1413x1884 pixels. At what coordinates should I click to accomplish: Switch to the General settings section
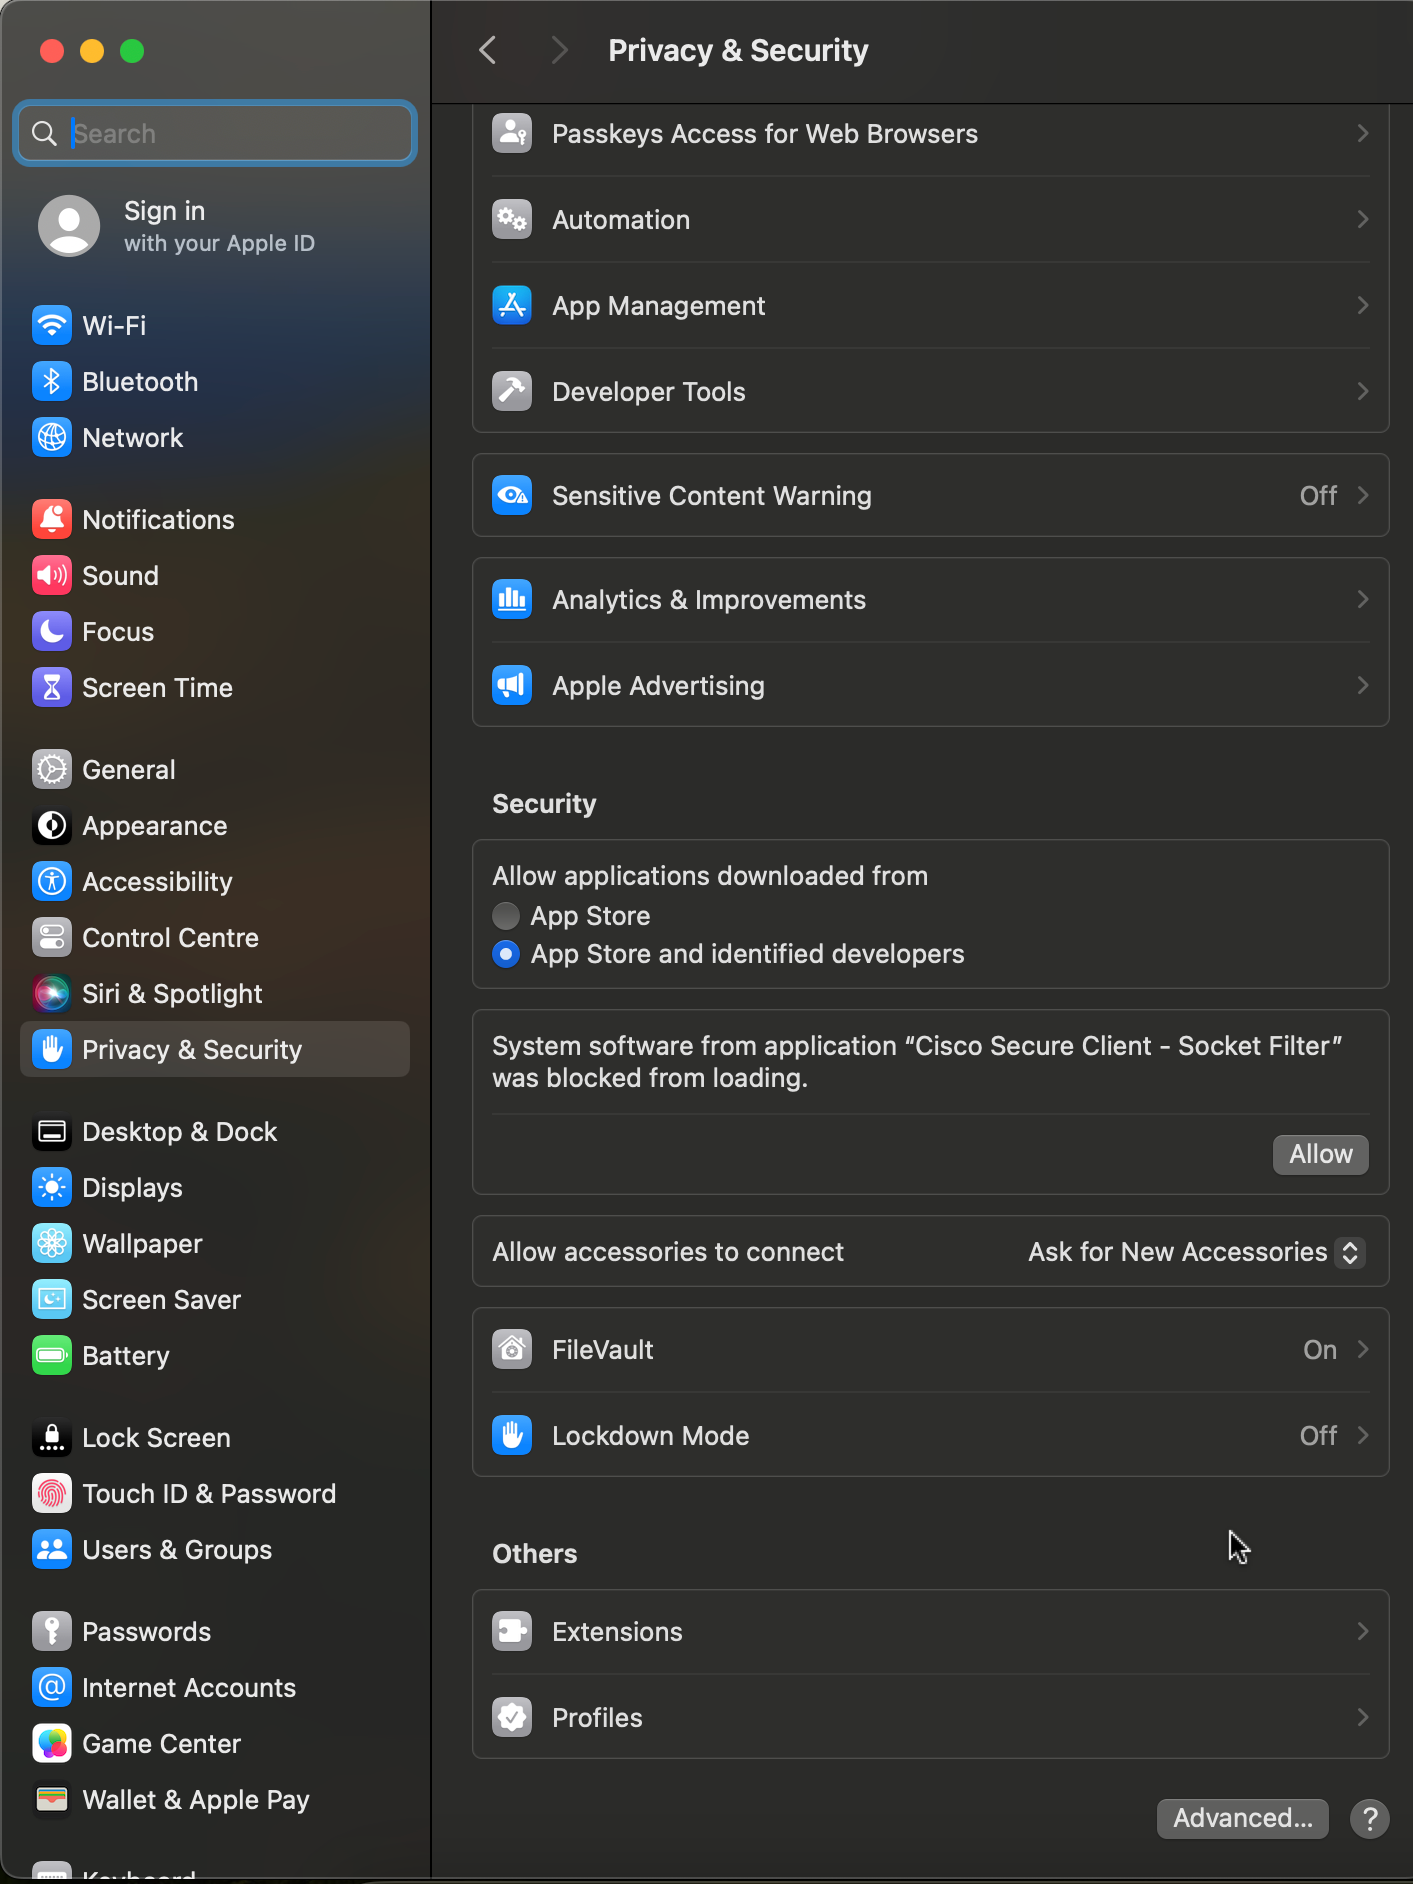[128, 769]
